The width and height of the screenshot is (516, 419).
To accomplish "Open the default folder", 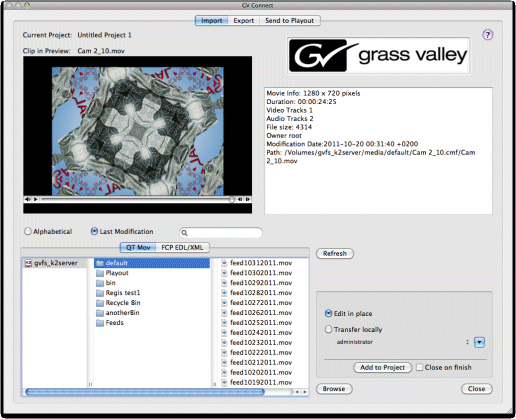I will click(152, 263).
